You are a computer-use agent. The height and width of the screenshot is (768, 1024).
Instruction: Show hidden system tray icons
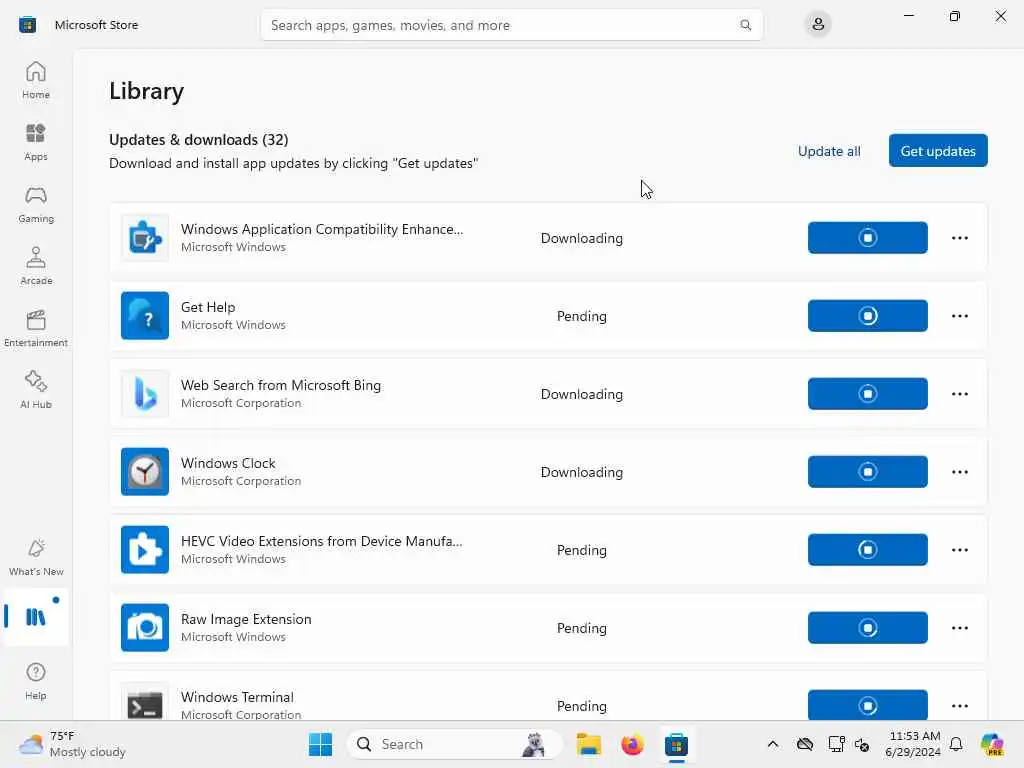(773, 744)
